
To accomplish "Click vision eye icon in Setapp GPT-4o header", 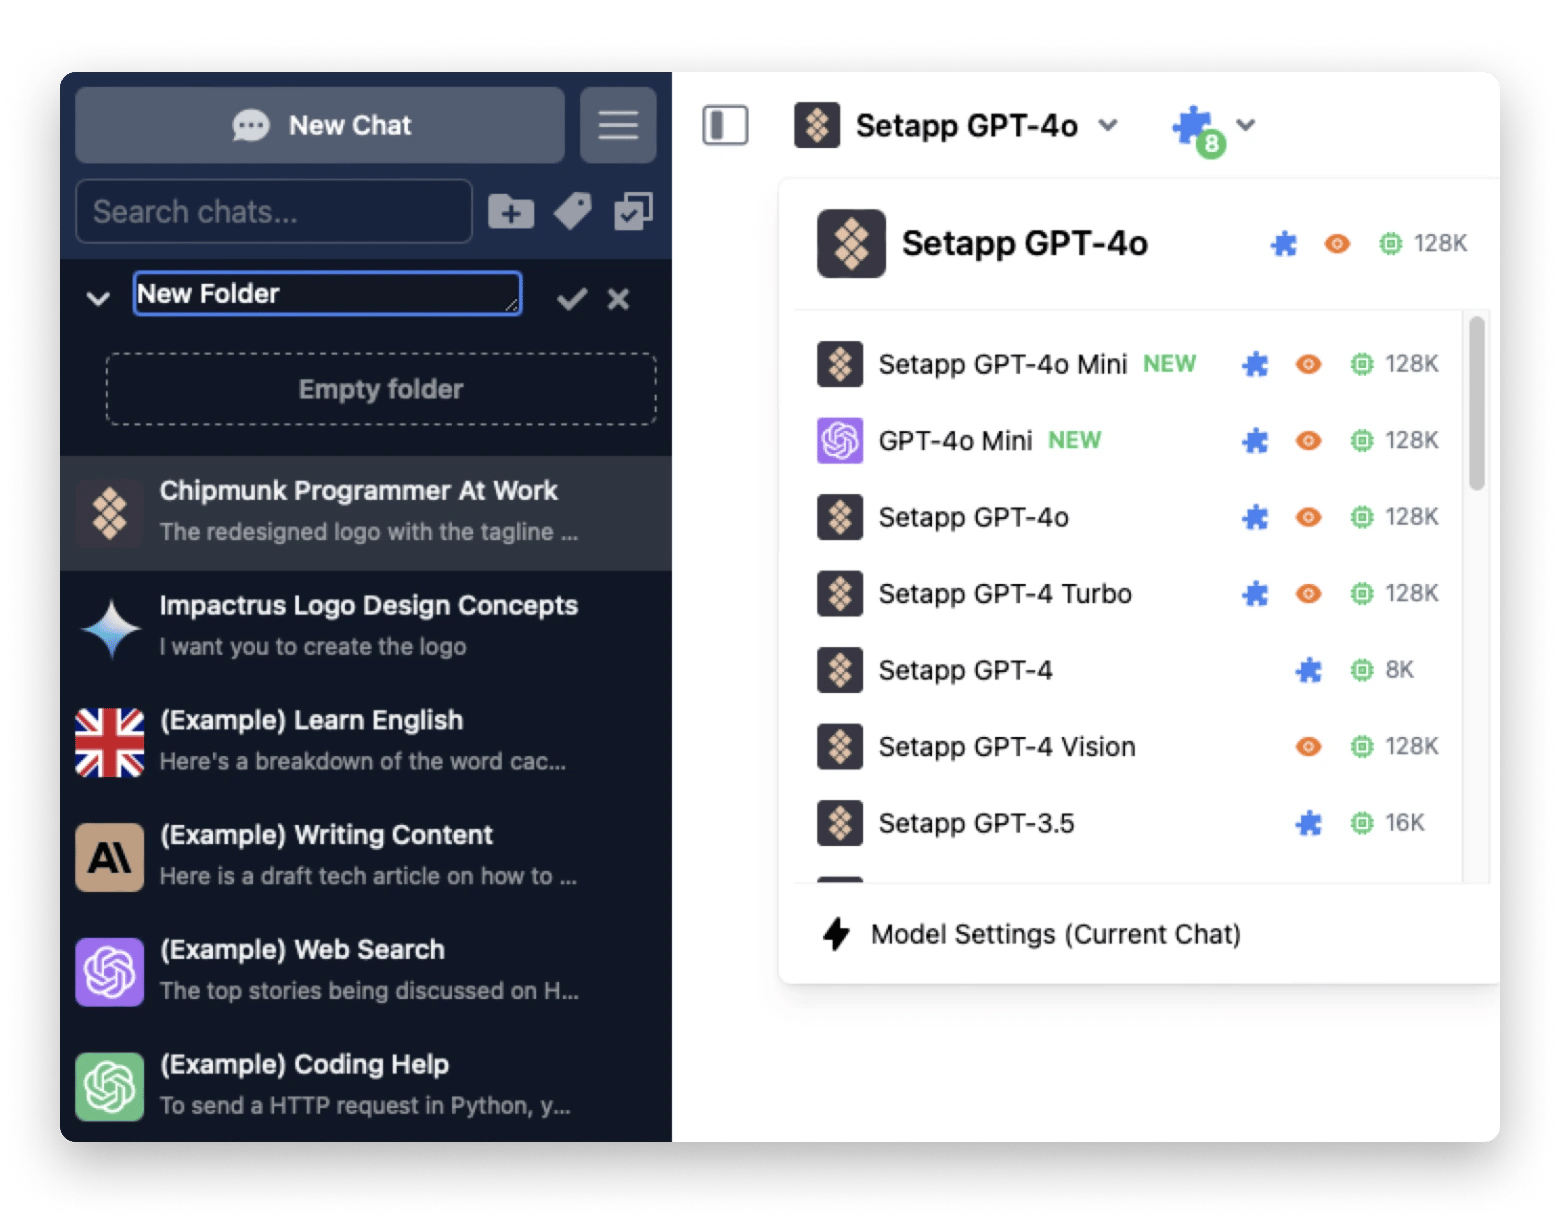I will coord(1337,243).
